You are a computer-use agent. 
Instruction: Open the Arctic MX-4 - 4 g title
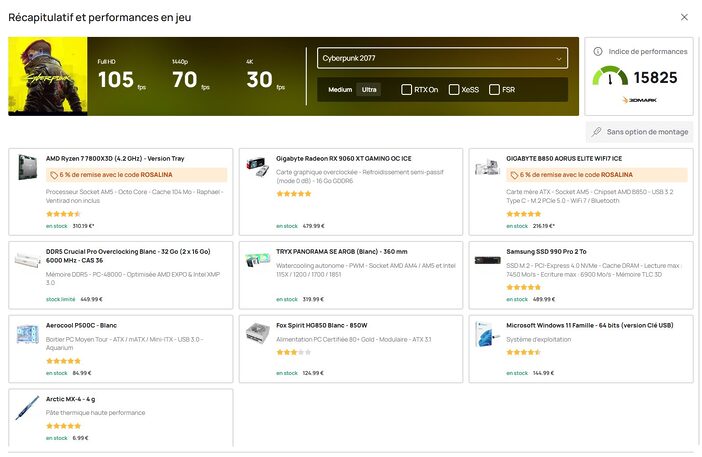click(70, 399)
